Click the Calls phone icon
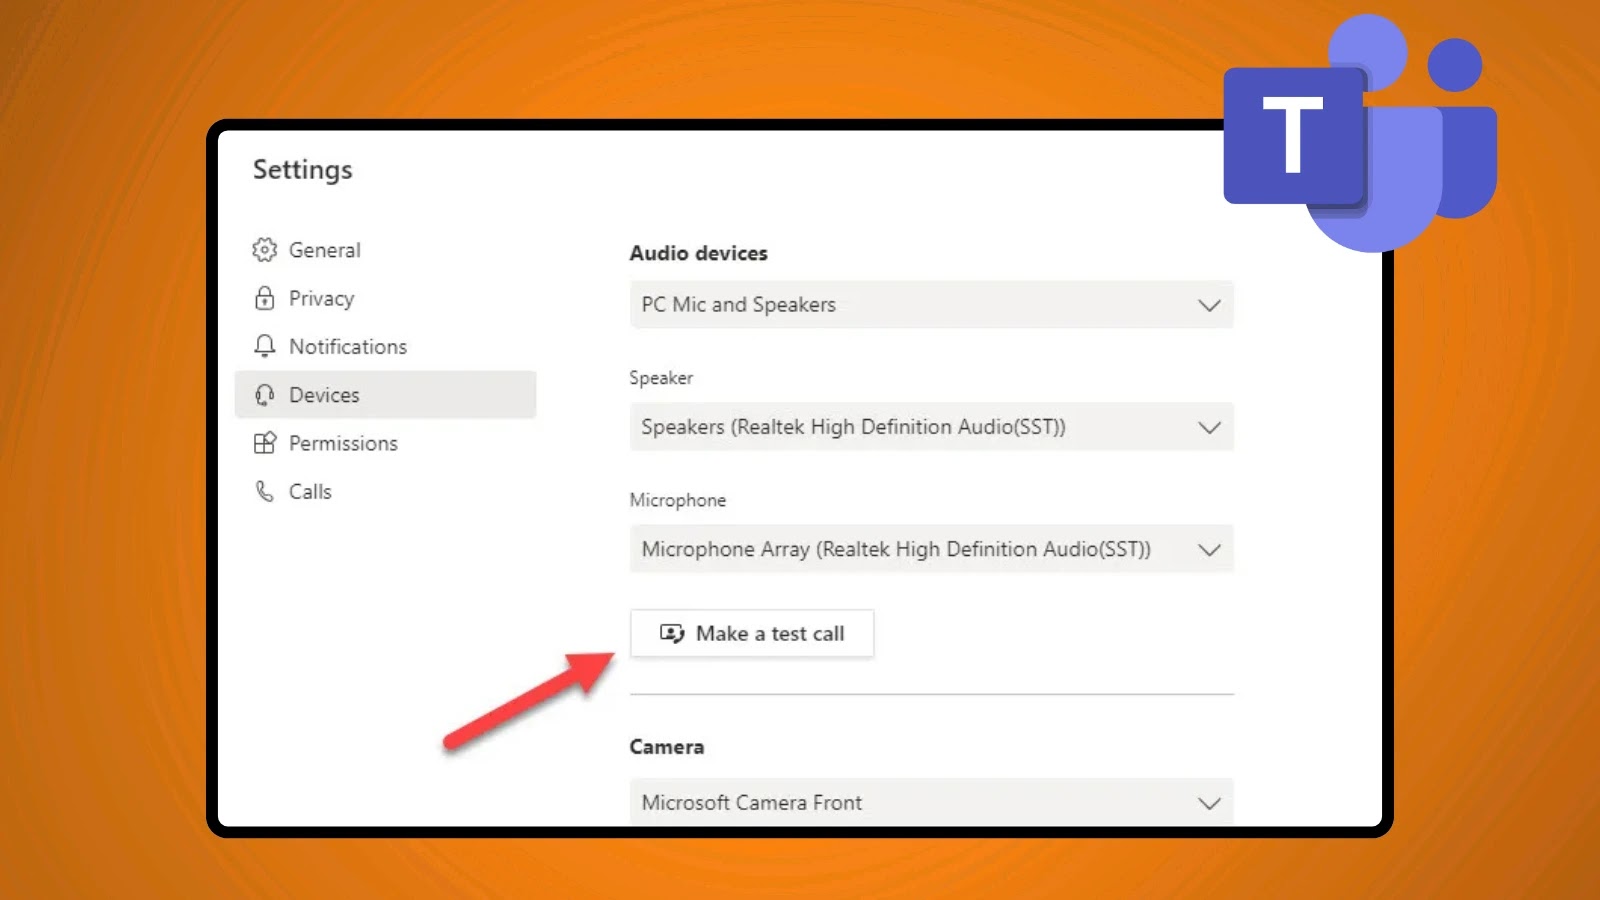This screenshot has width=1600, height=900. pyautogui.click(x=264, y=491)
